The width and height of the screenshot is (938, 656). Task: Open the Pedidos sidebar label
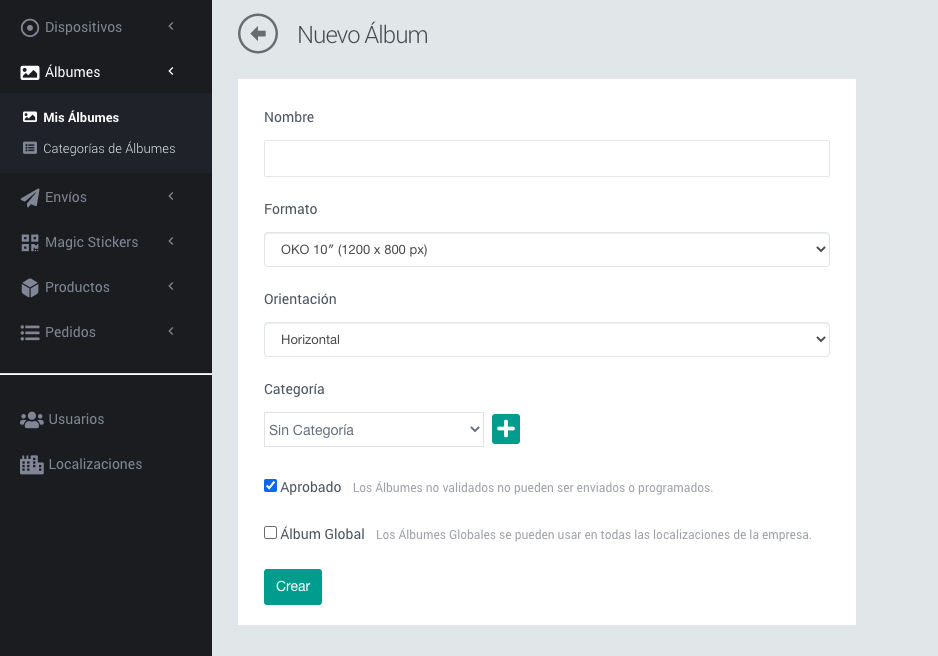click(x=70, y=332)
